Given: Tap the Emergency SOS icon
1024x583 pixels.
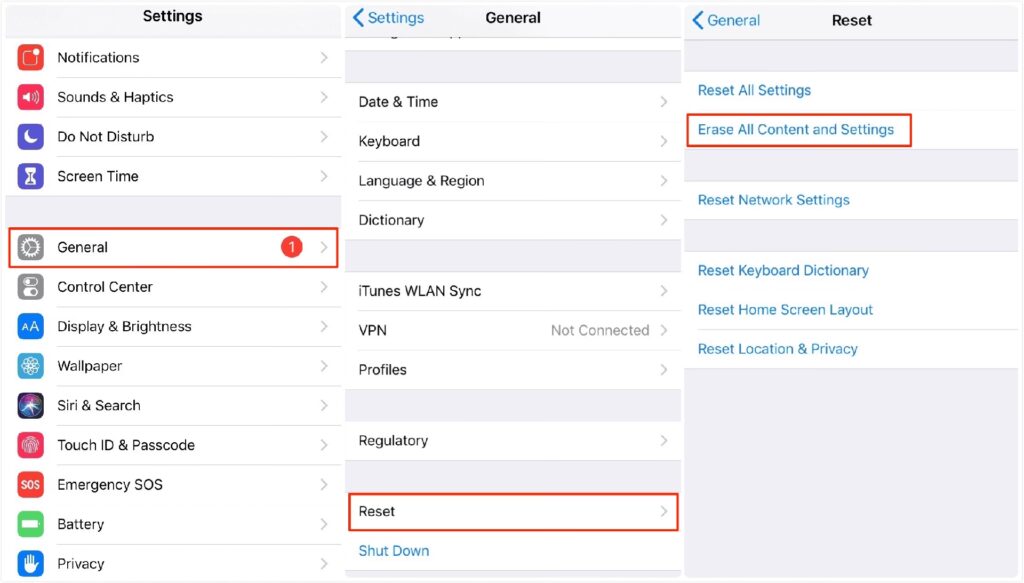Looking at the screenshot, I should pyautogui.click(x=30, y=484).
